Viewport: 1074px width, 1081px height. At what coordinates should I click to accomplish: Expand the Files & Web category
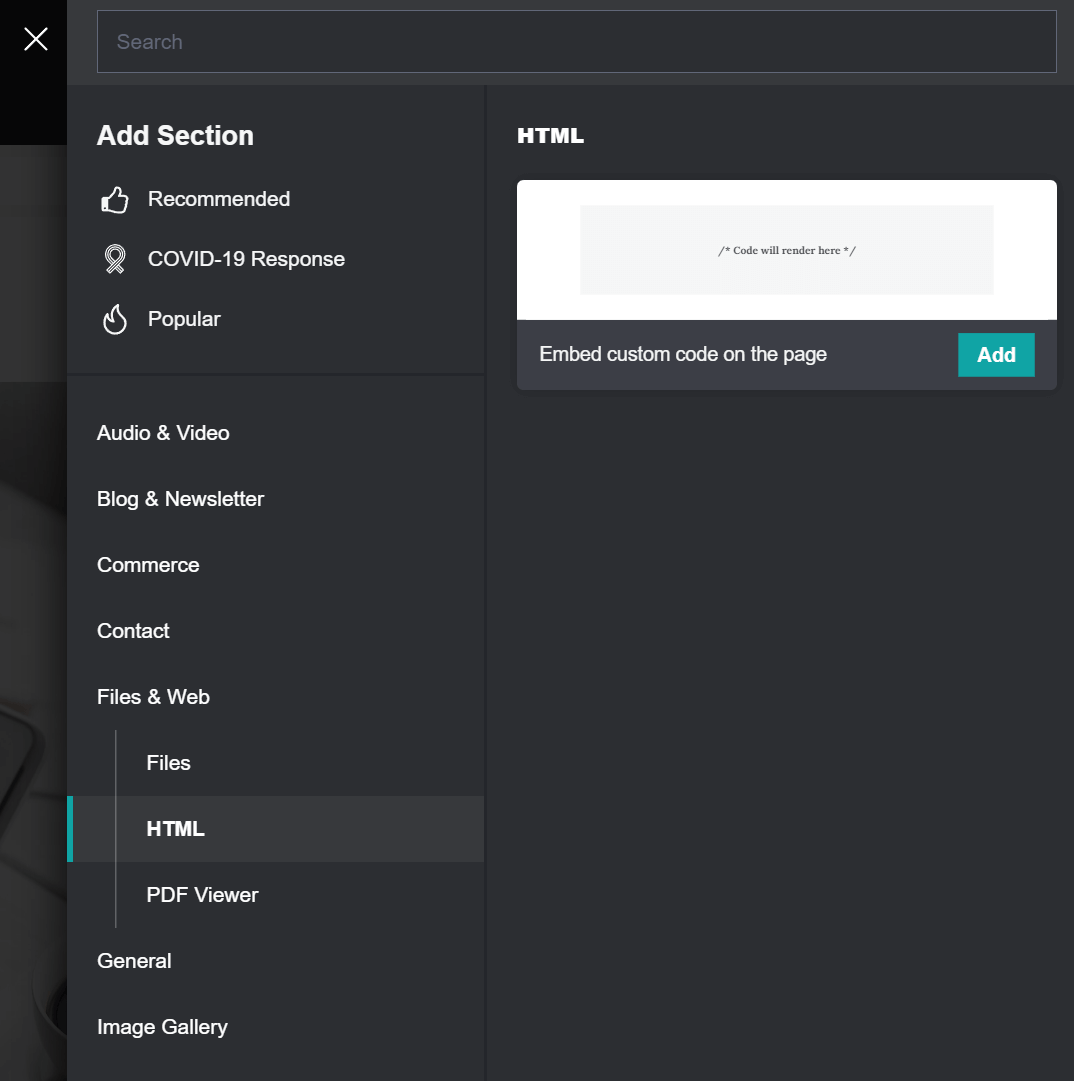(x=153, y=697)
